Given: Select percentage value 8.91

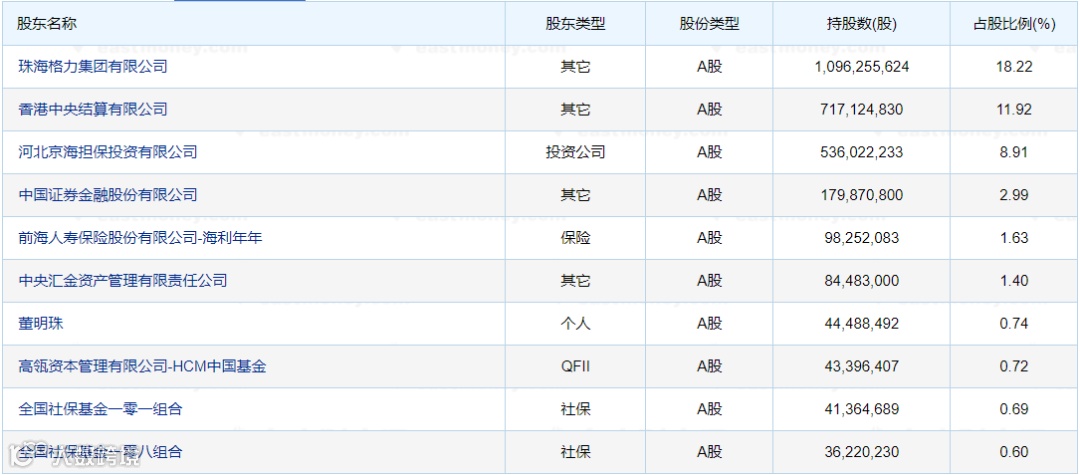Looking at the screenshot, I should (1014, 152).
